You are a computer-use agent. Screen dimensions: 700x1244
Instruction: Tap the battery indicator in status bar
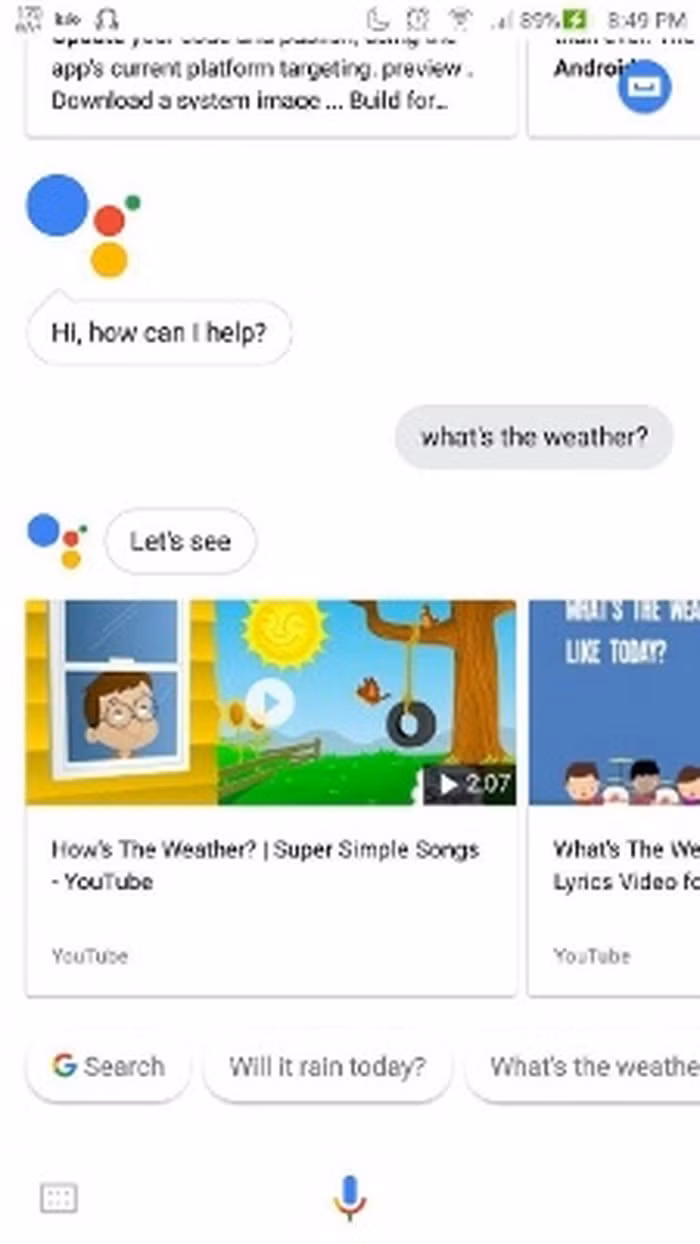pyautogui.click(x=575, y=19)
